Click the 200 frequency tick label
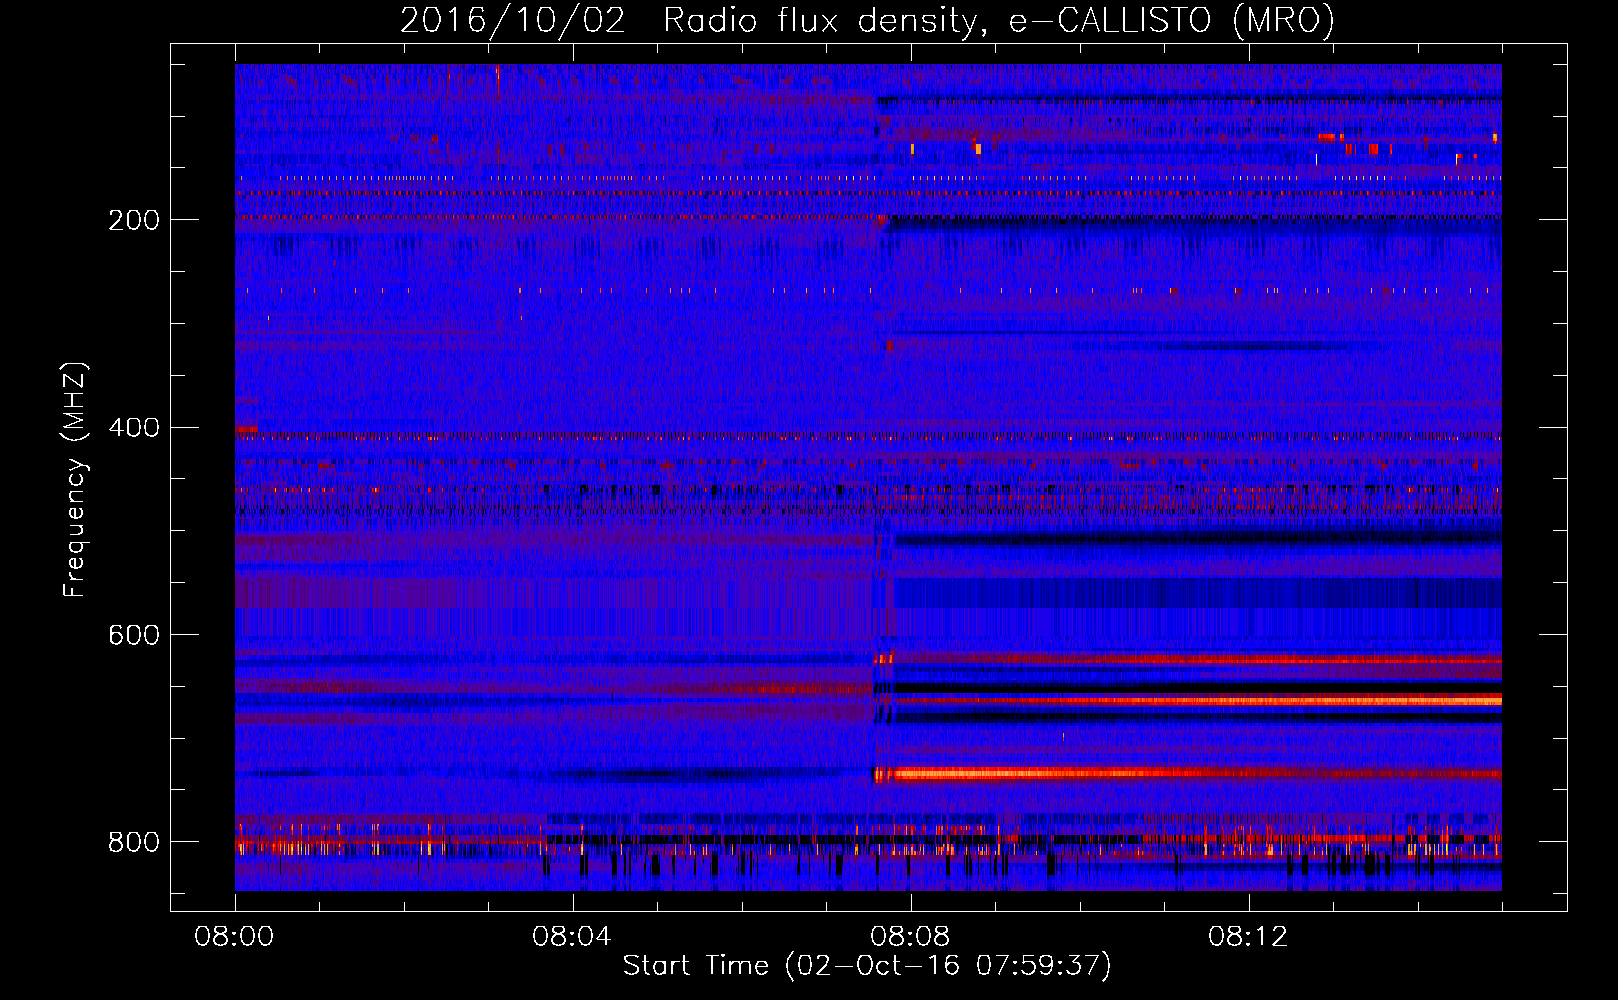This screenshot has width=1618, height=1000. (134, 220)
